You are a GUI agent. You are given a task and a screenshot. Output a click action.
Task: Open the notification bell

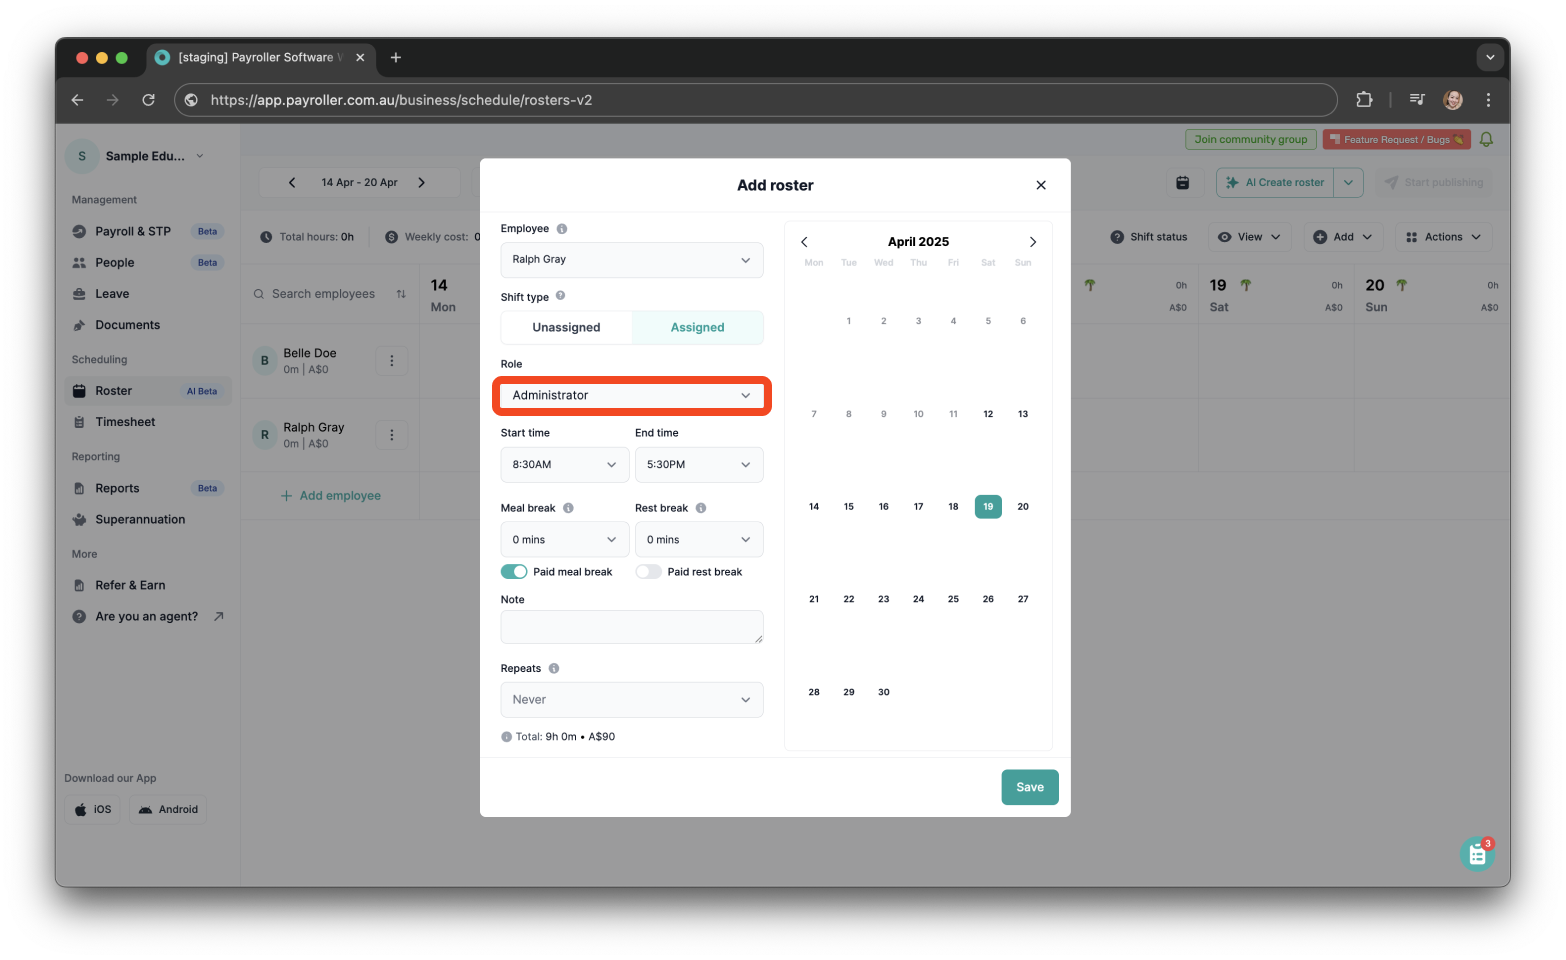1486,139
